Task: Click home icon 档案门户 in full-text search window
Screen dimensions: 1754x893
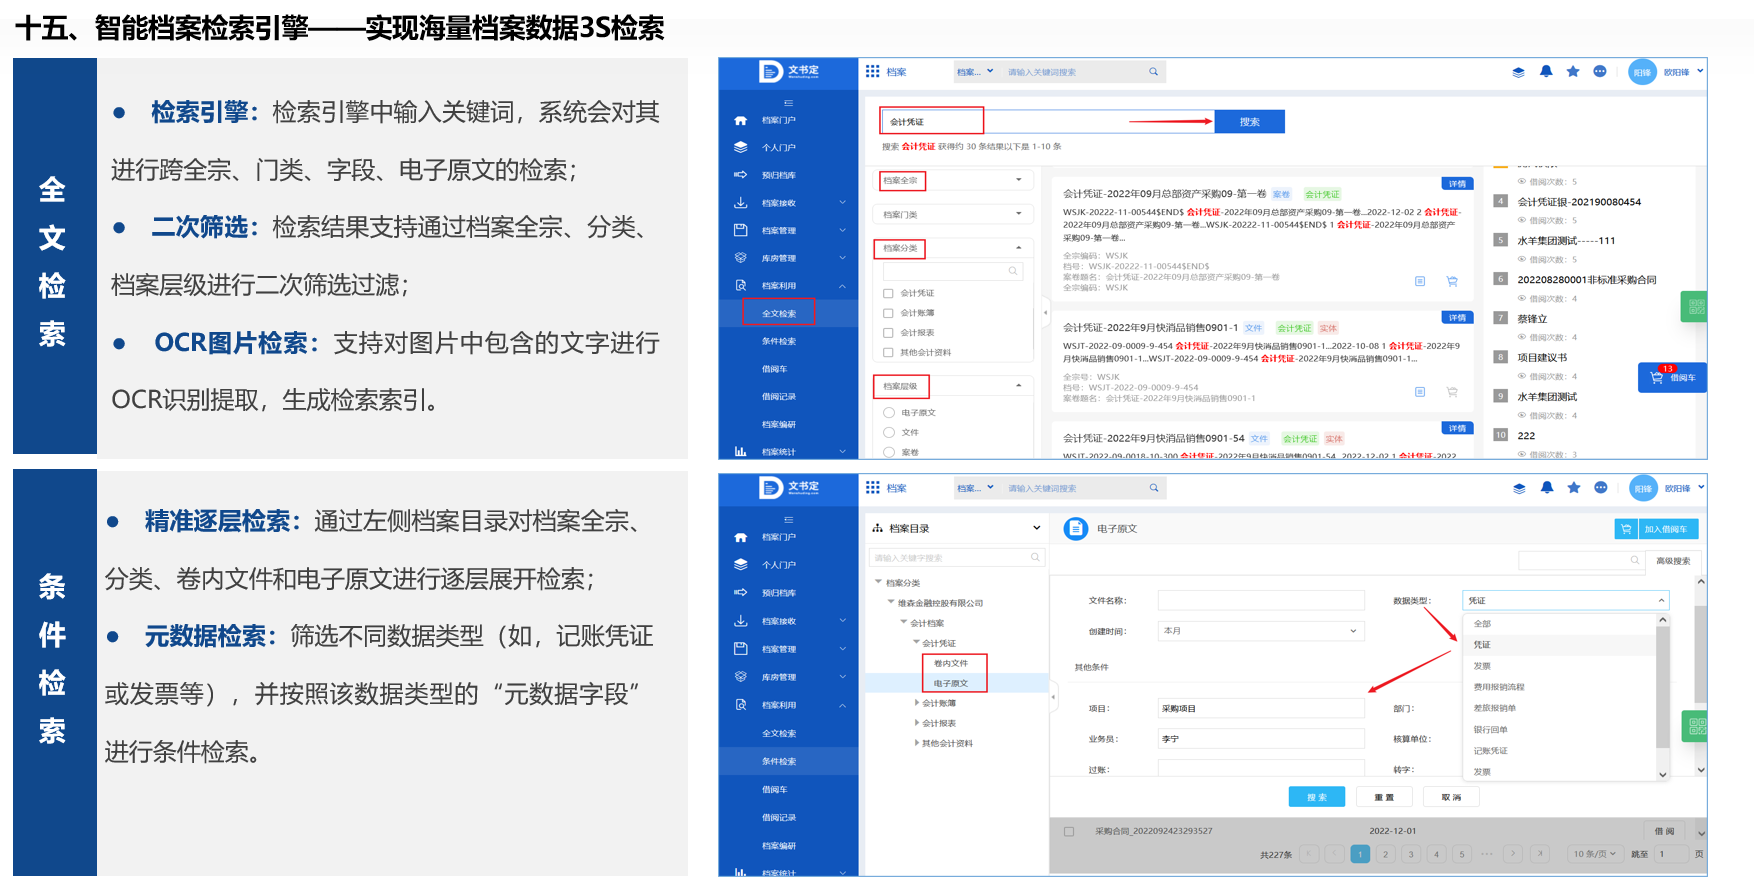Action: click(x=740, y=120)
